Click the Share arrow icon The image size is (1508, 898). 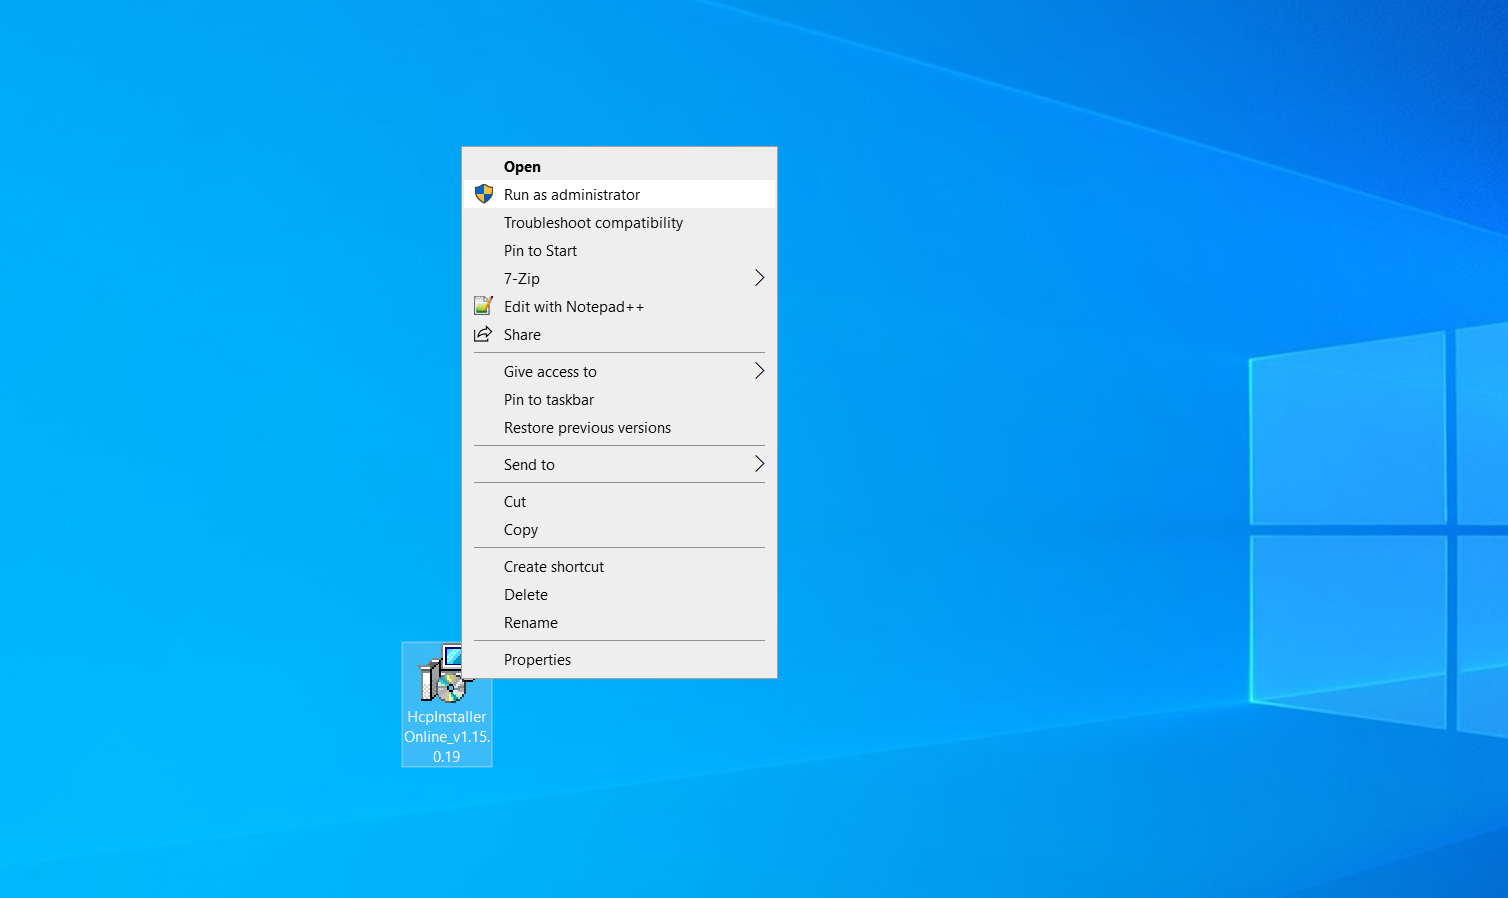click(x=483, y=334)
